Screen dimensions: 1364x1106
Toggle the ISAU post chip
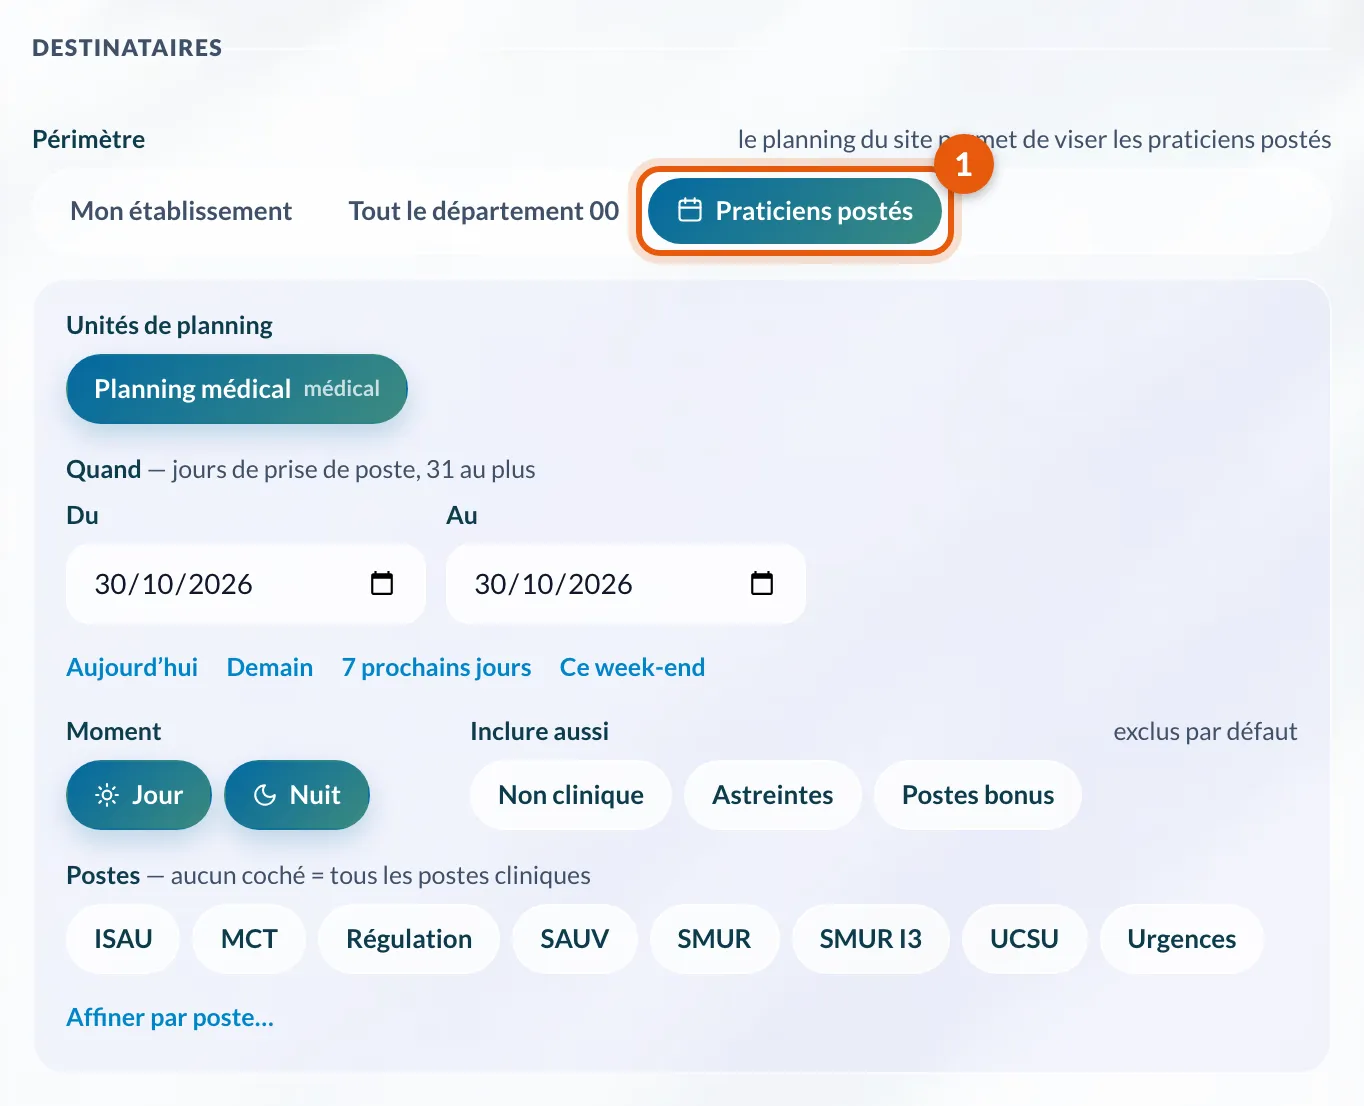[x=123, y=939]
